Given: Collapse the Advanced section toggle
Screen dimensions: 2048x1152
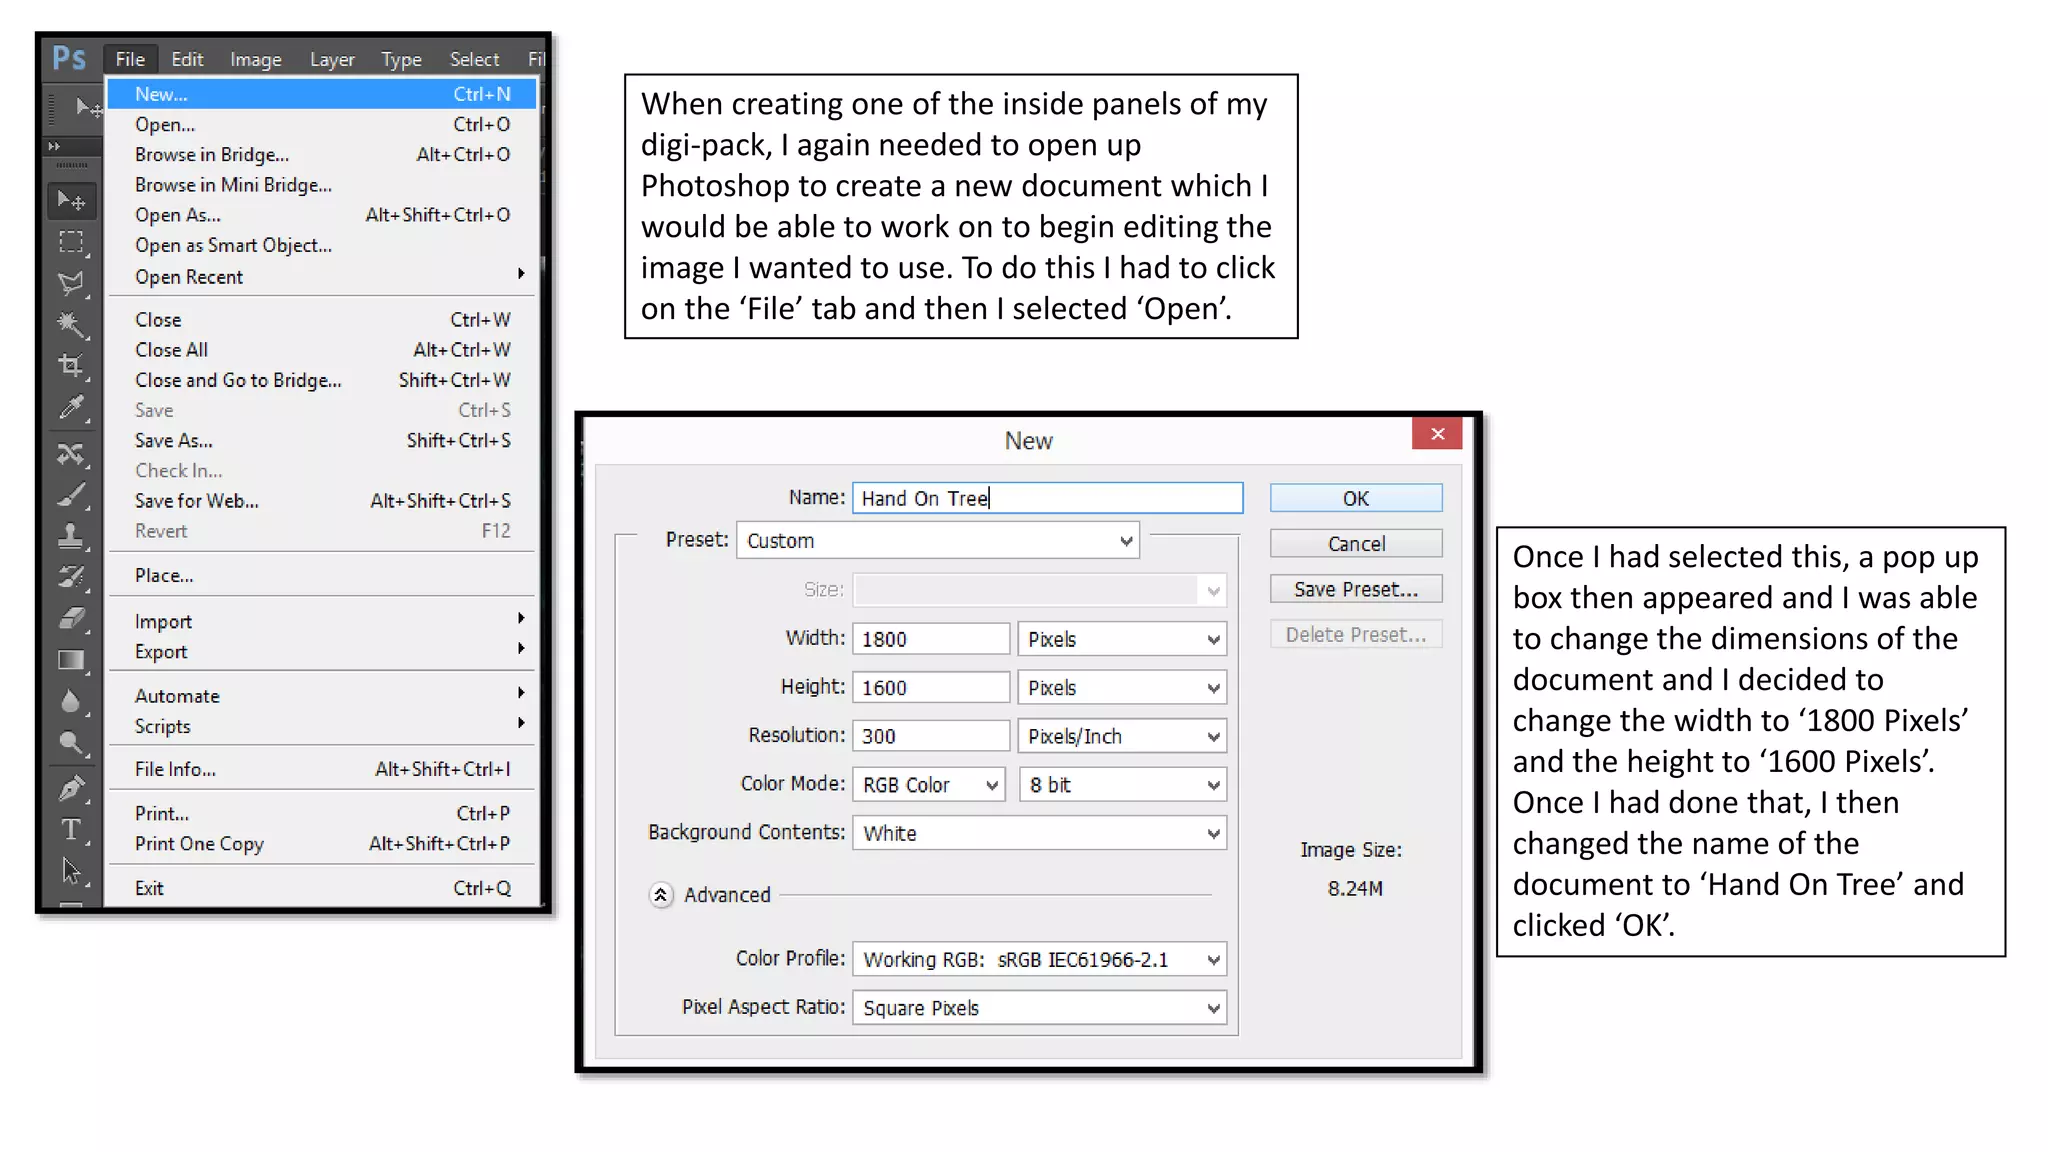Looking at the screenshot, I should pos(660,895).
